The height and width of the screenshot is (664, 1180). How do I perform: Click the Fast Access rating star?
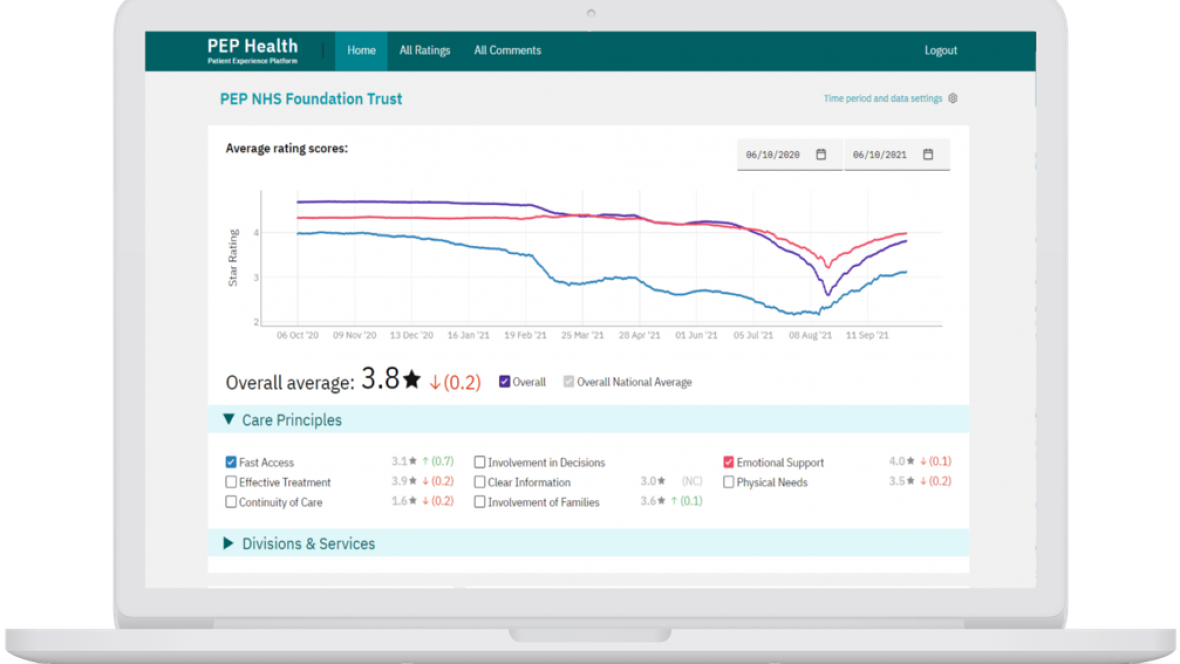click(412, 462)
